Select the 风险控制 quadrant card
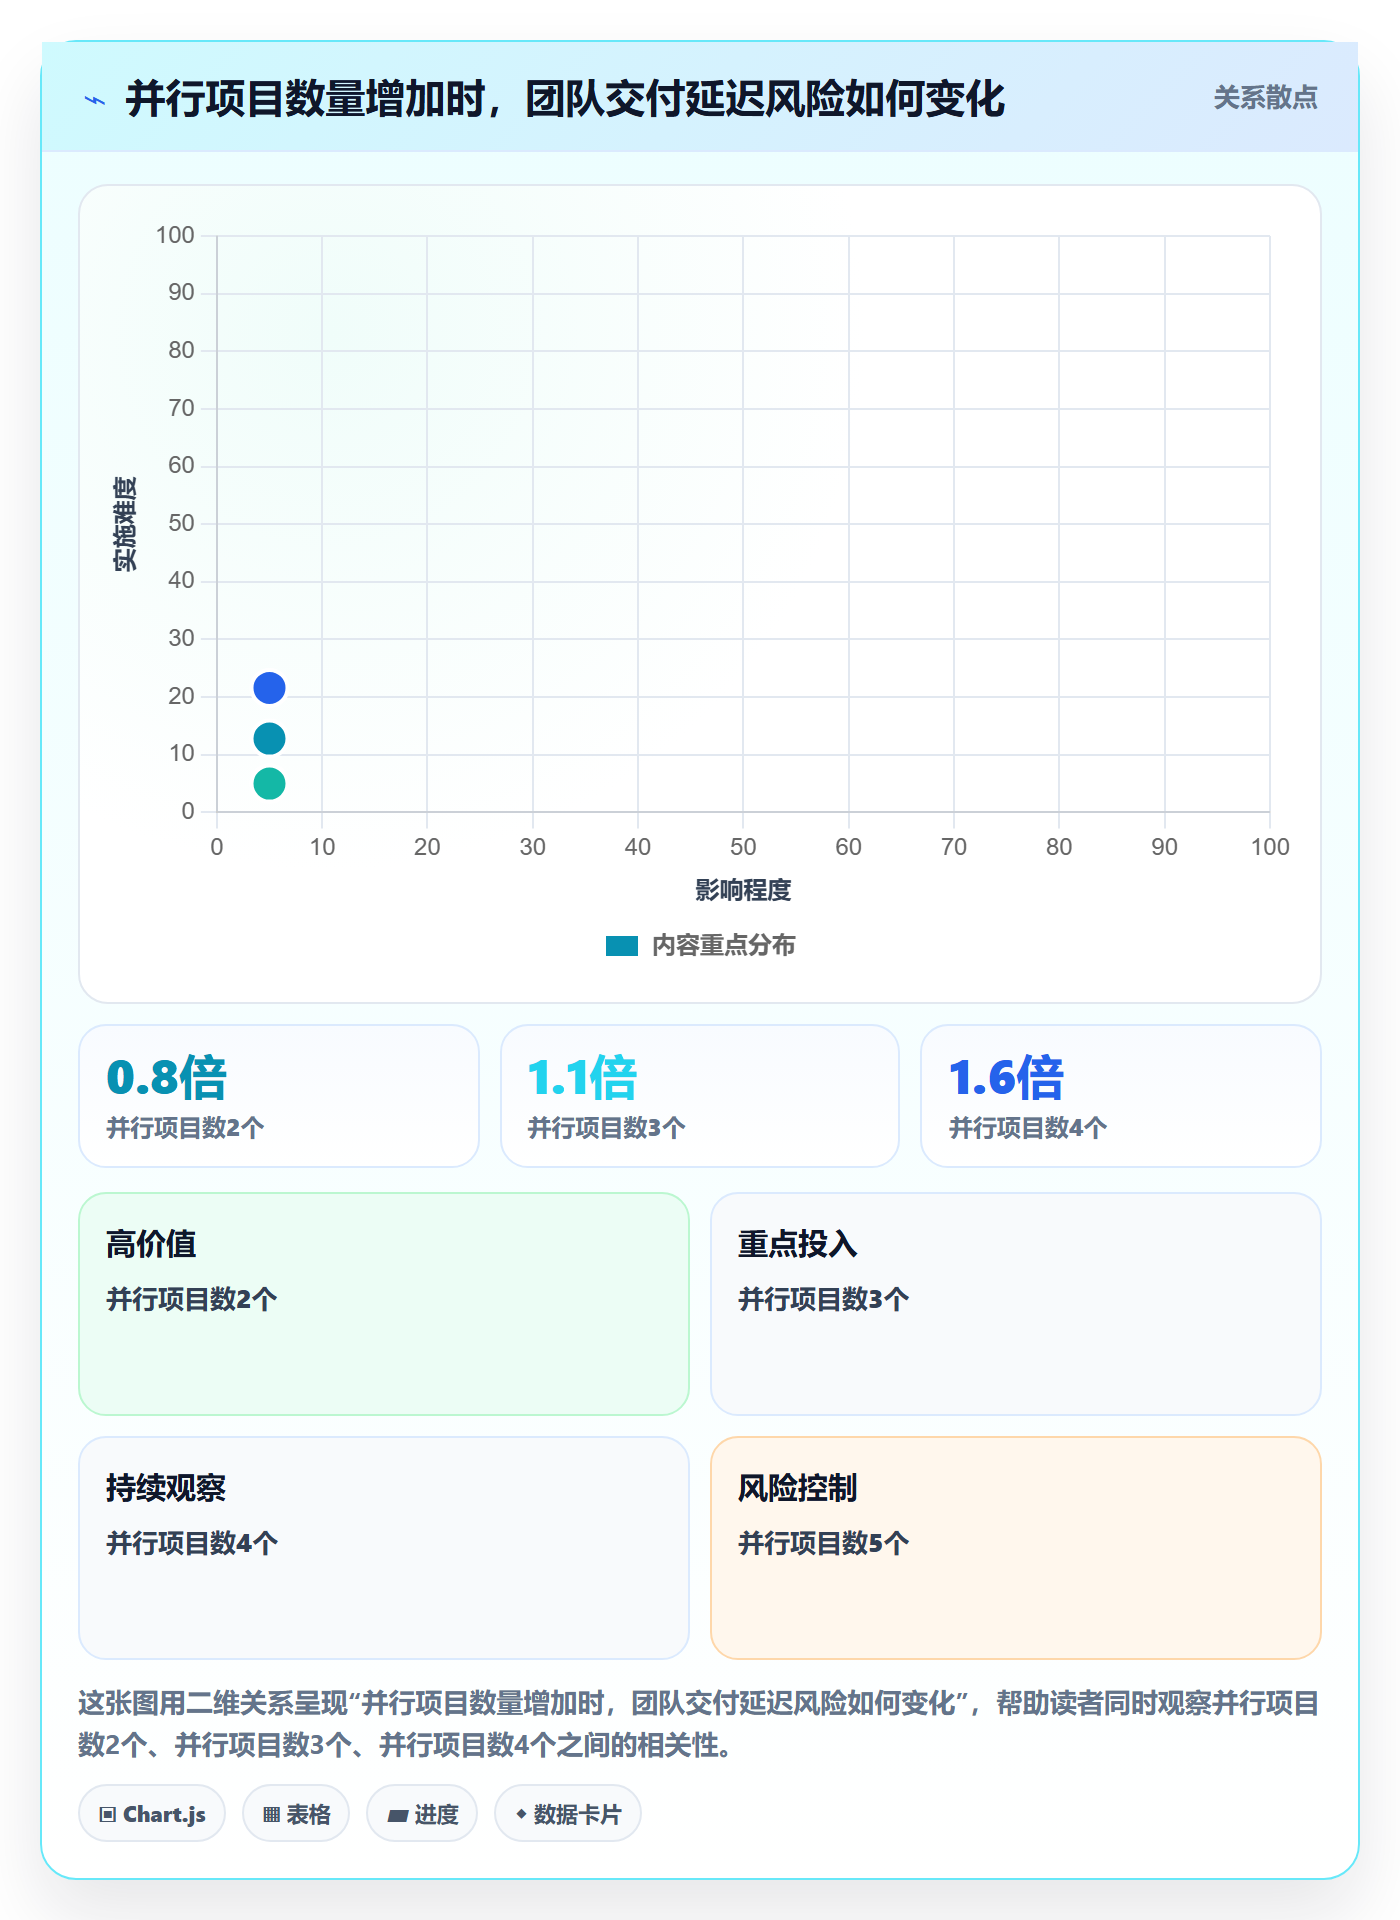1400x1920 pixels. pyautogui.click(x=1016, y=1548)
